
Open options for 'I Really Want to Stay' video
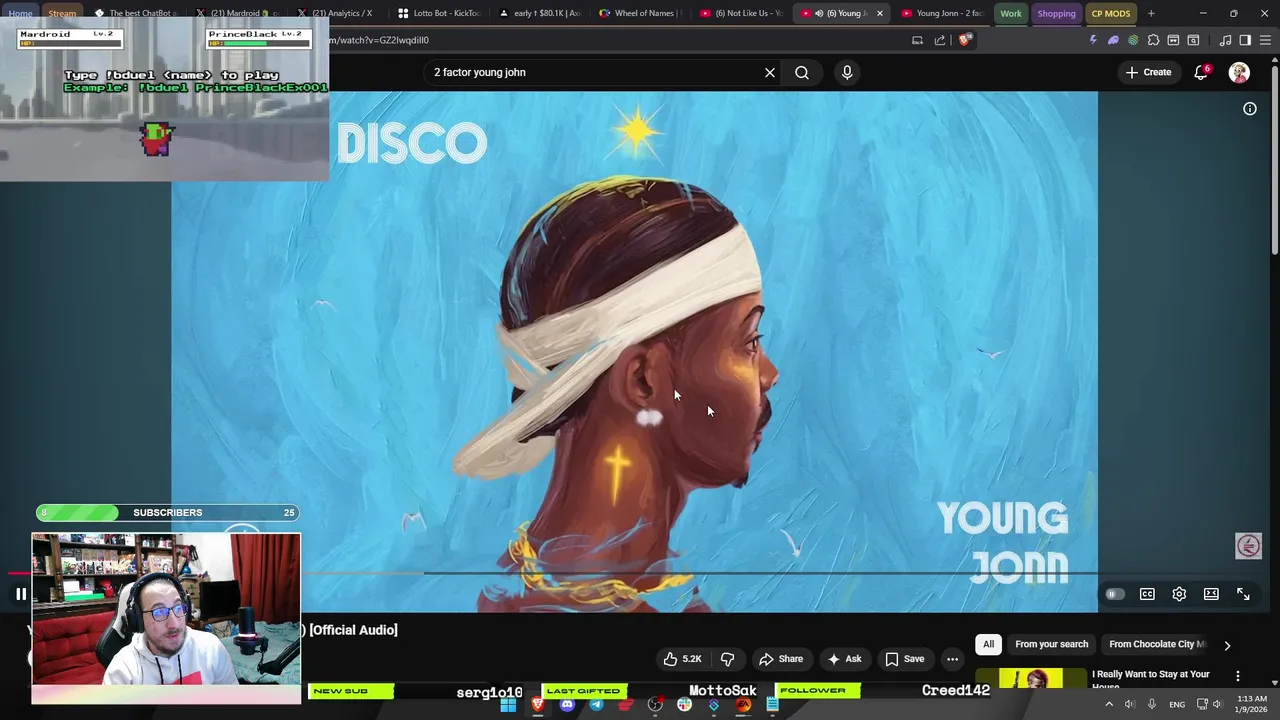coord(1238,676)
